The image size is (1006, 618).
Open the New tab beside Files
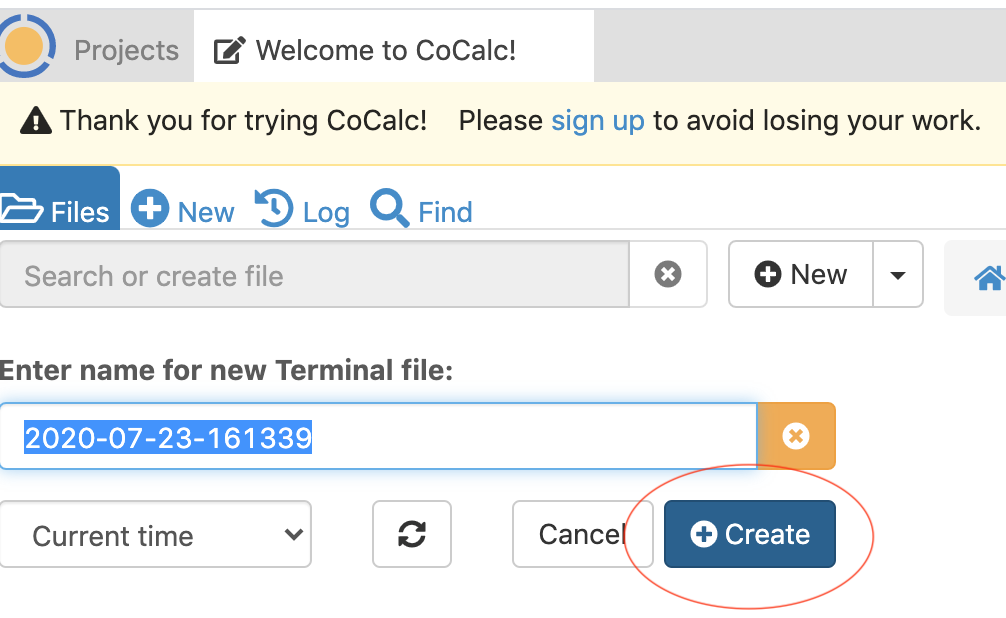184,210
